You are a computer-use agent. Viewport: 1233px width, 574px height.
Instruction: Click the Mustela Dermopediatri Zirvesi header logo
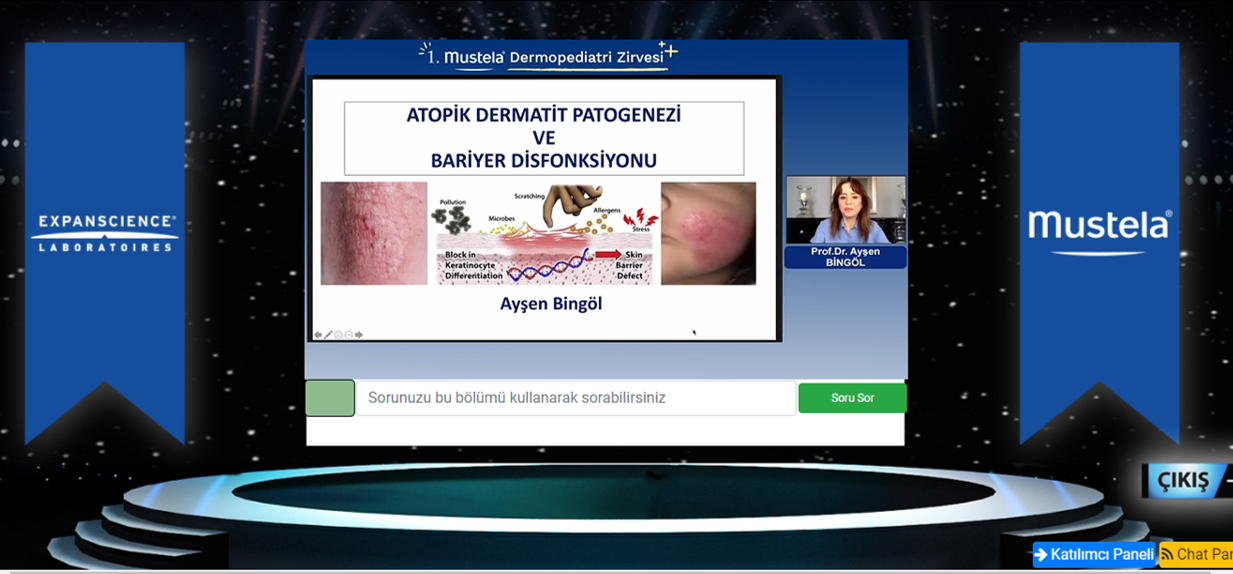tap(548, 56)
